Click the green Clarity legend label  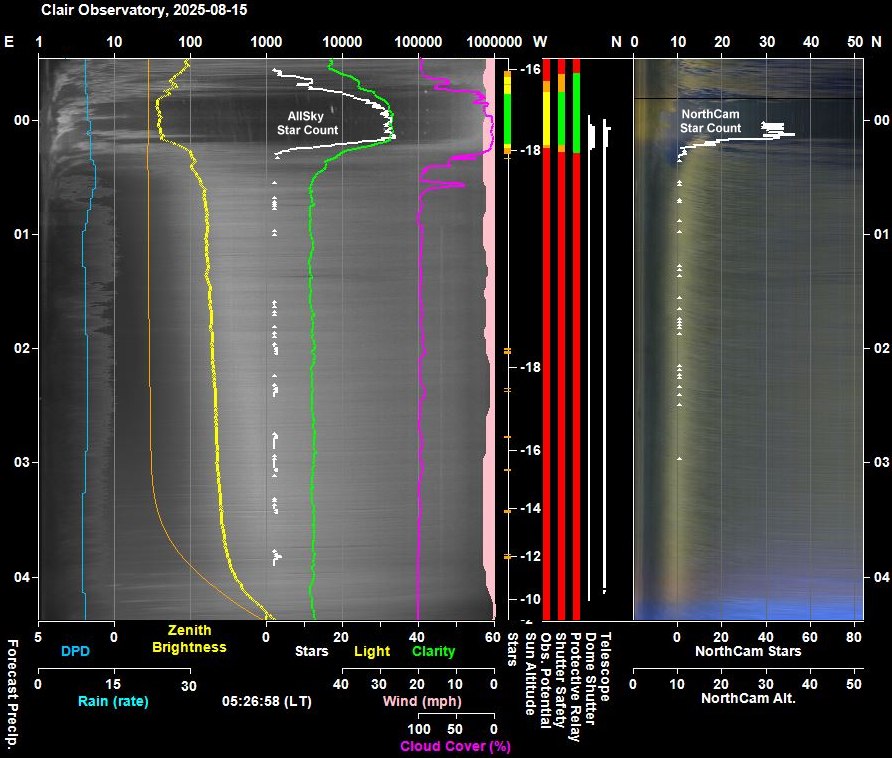(433, 651)
